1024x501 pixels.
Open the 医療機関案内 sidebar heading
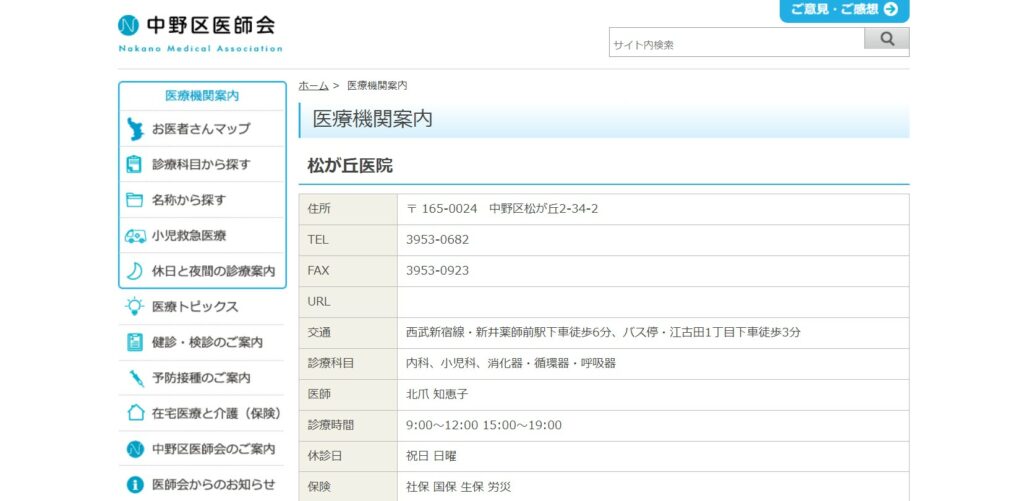(x=202, y=96)
